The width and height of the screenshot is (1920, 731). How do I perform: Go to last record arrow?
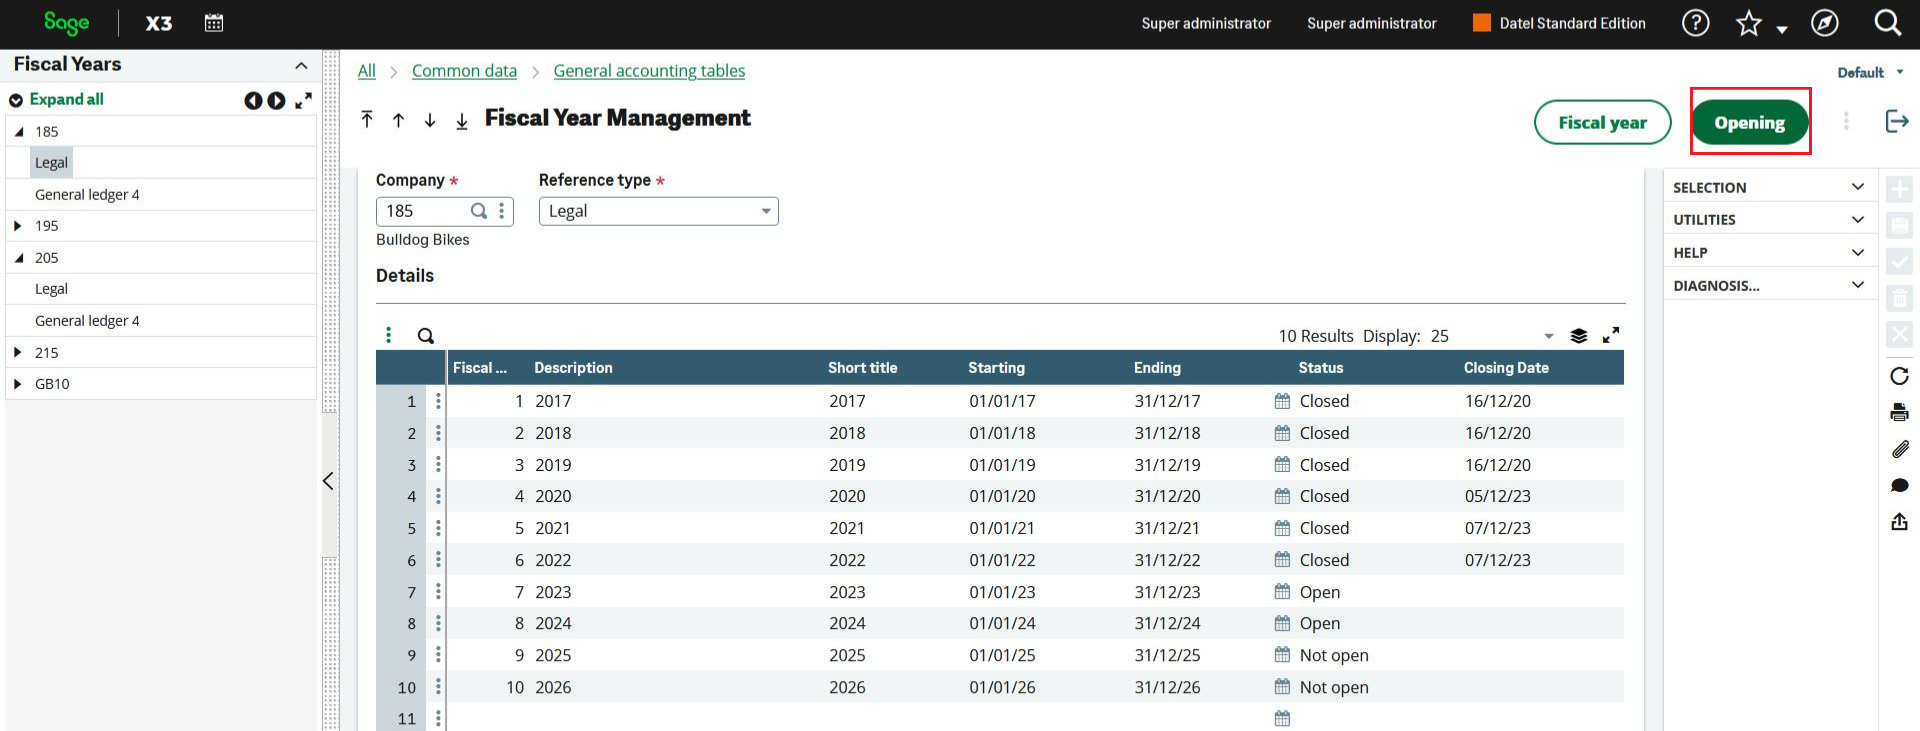[x=462, y=121]
